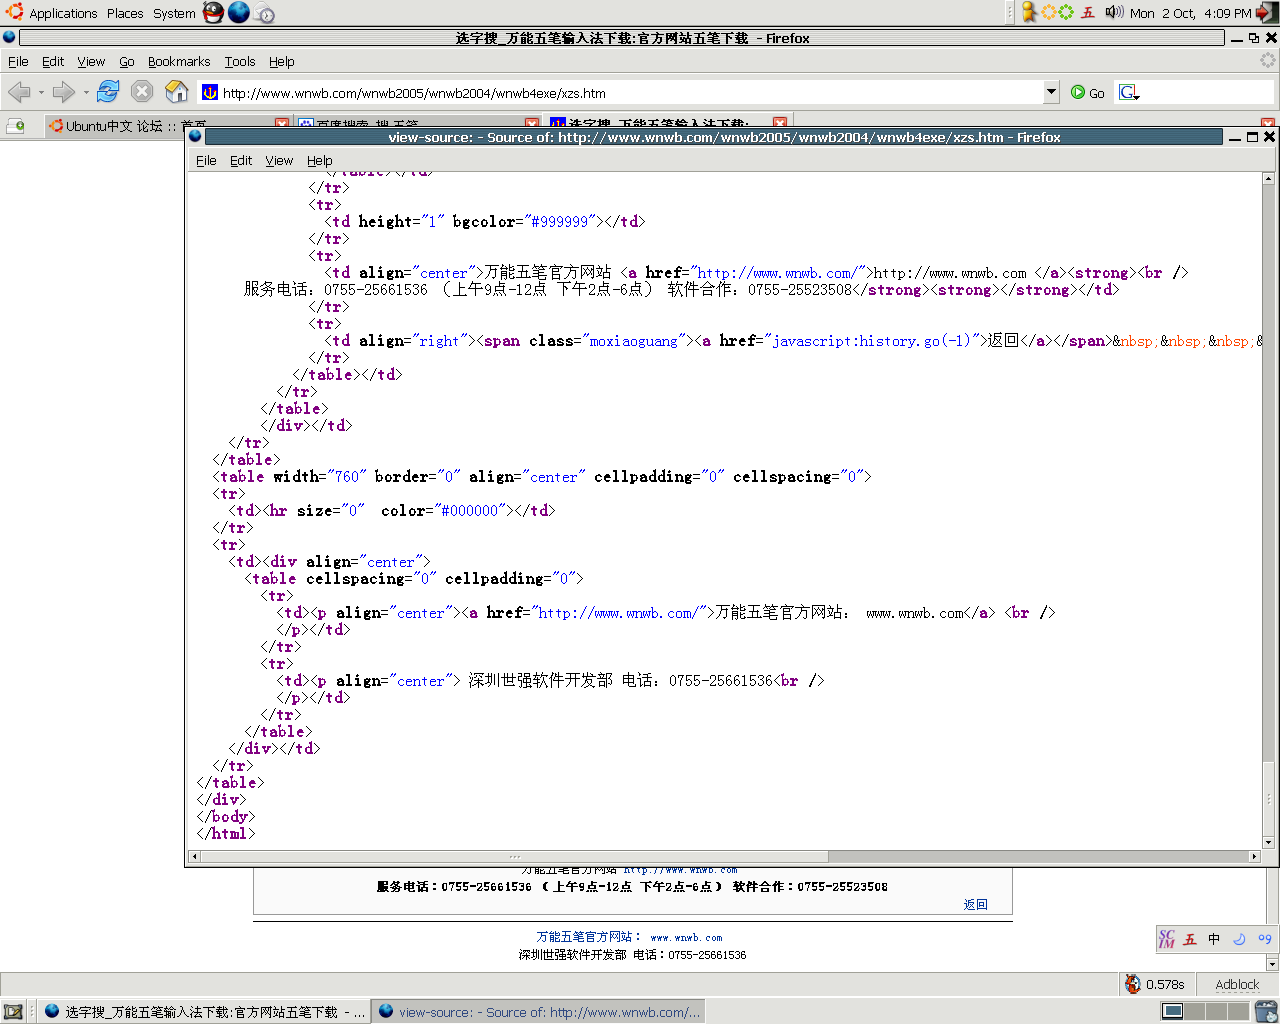Click the green Go button
Viewport: 1280px width, 1024px height.
1087,92
